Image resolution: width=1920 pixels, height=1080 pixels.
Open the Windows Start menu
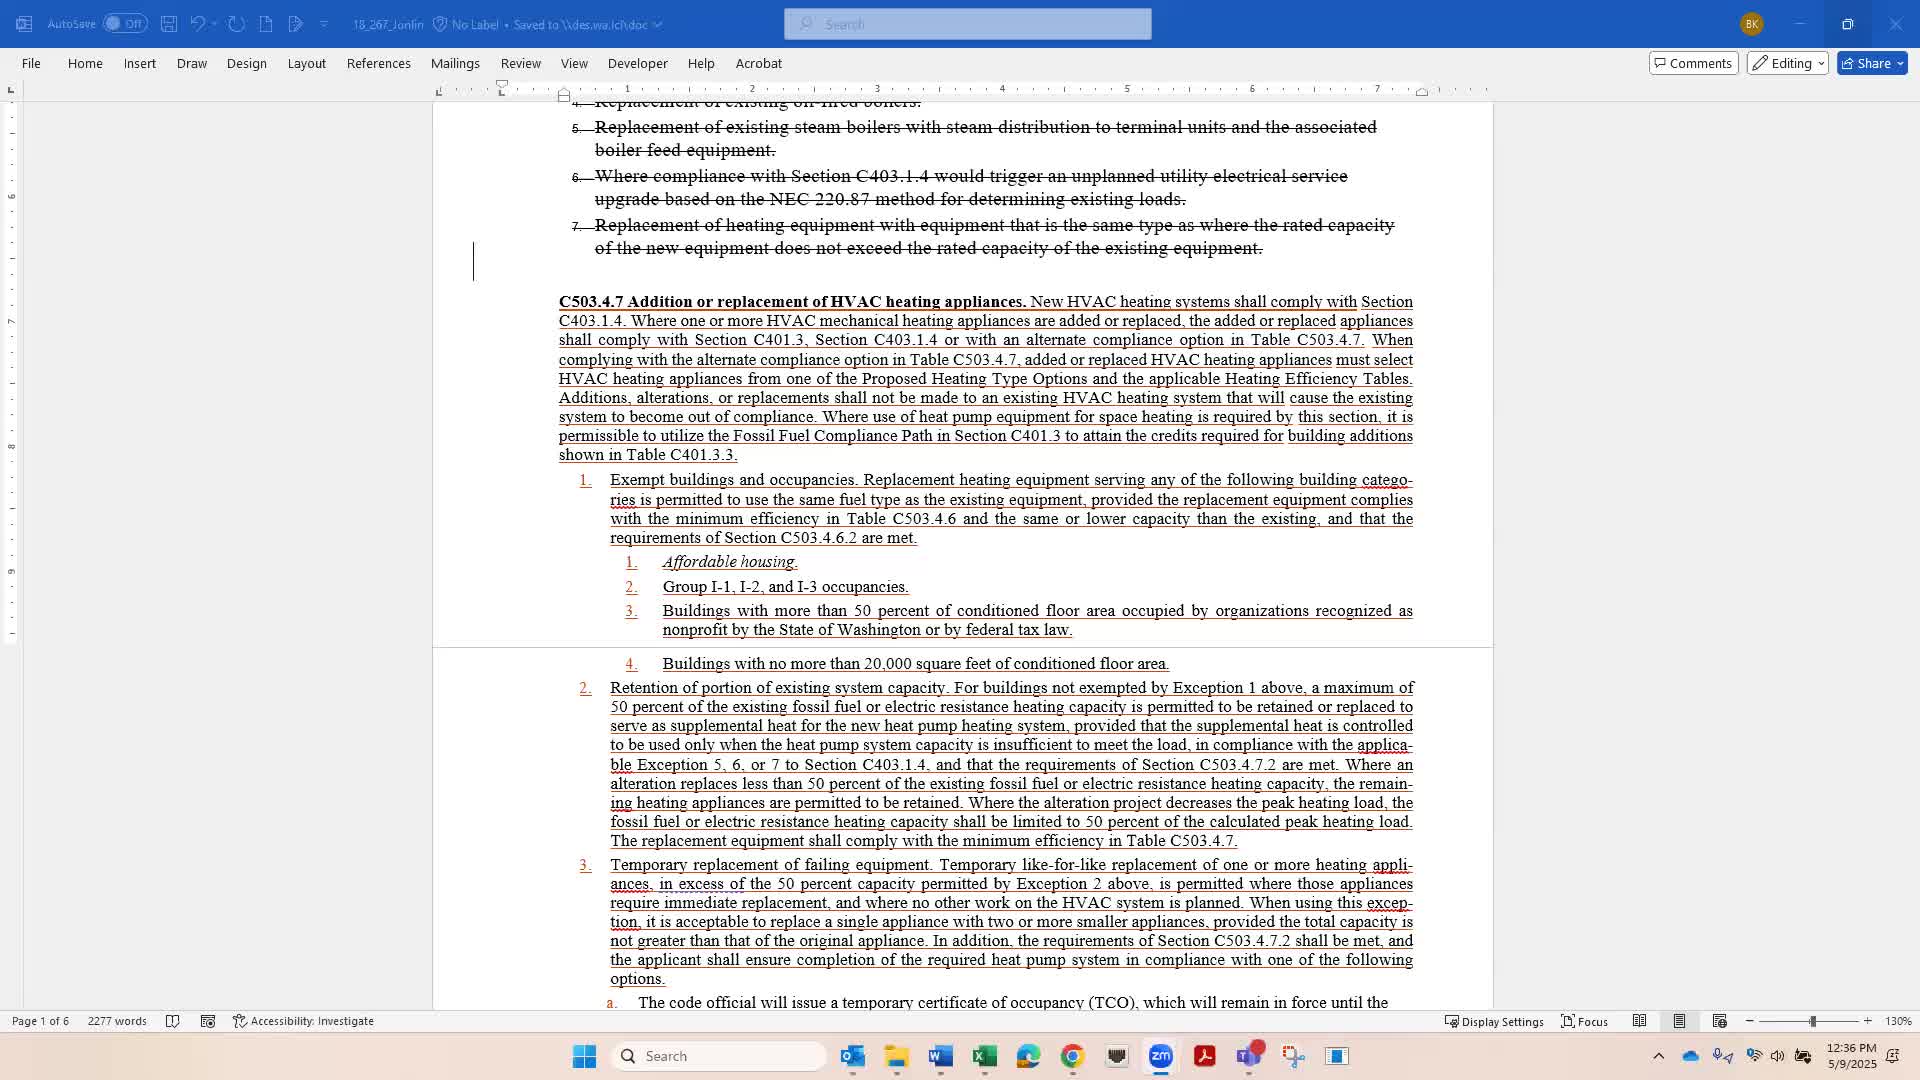point(584,1056)
